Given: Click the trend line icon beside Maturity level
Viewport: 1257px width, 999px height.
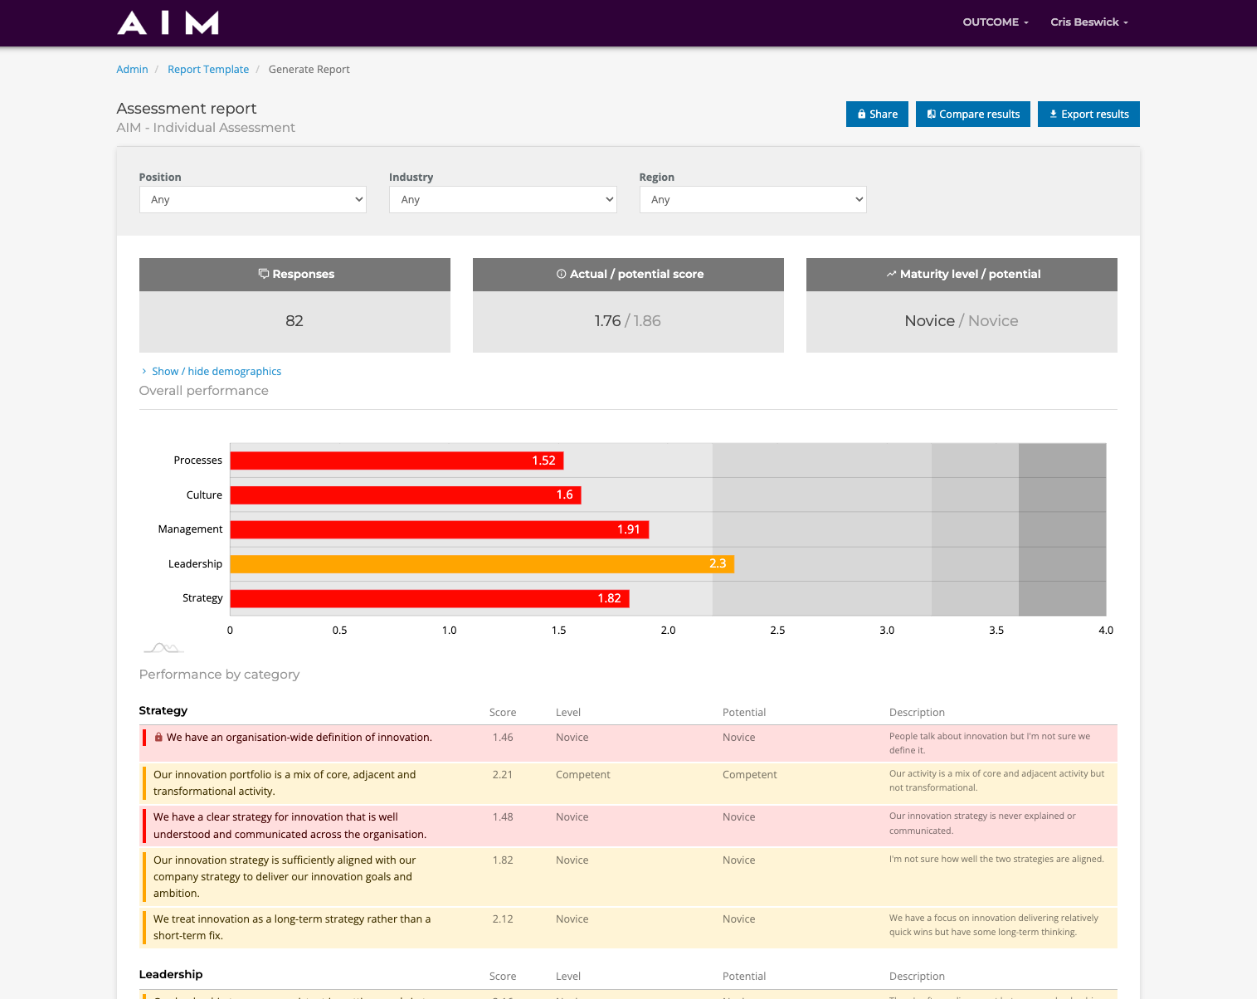Looking at the screenshot, I should [891, 274].
